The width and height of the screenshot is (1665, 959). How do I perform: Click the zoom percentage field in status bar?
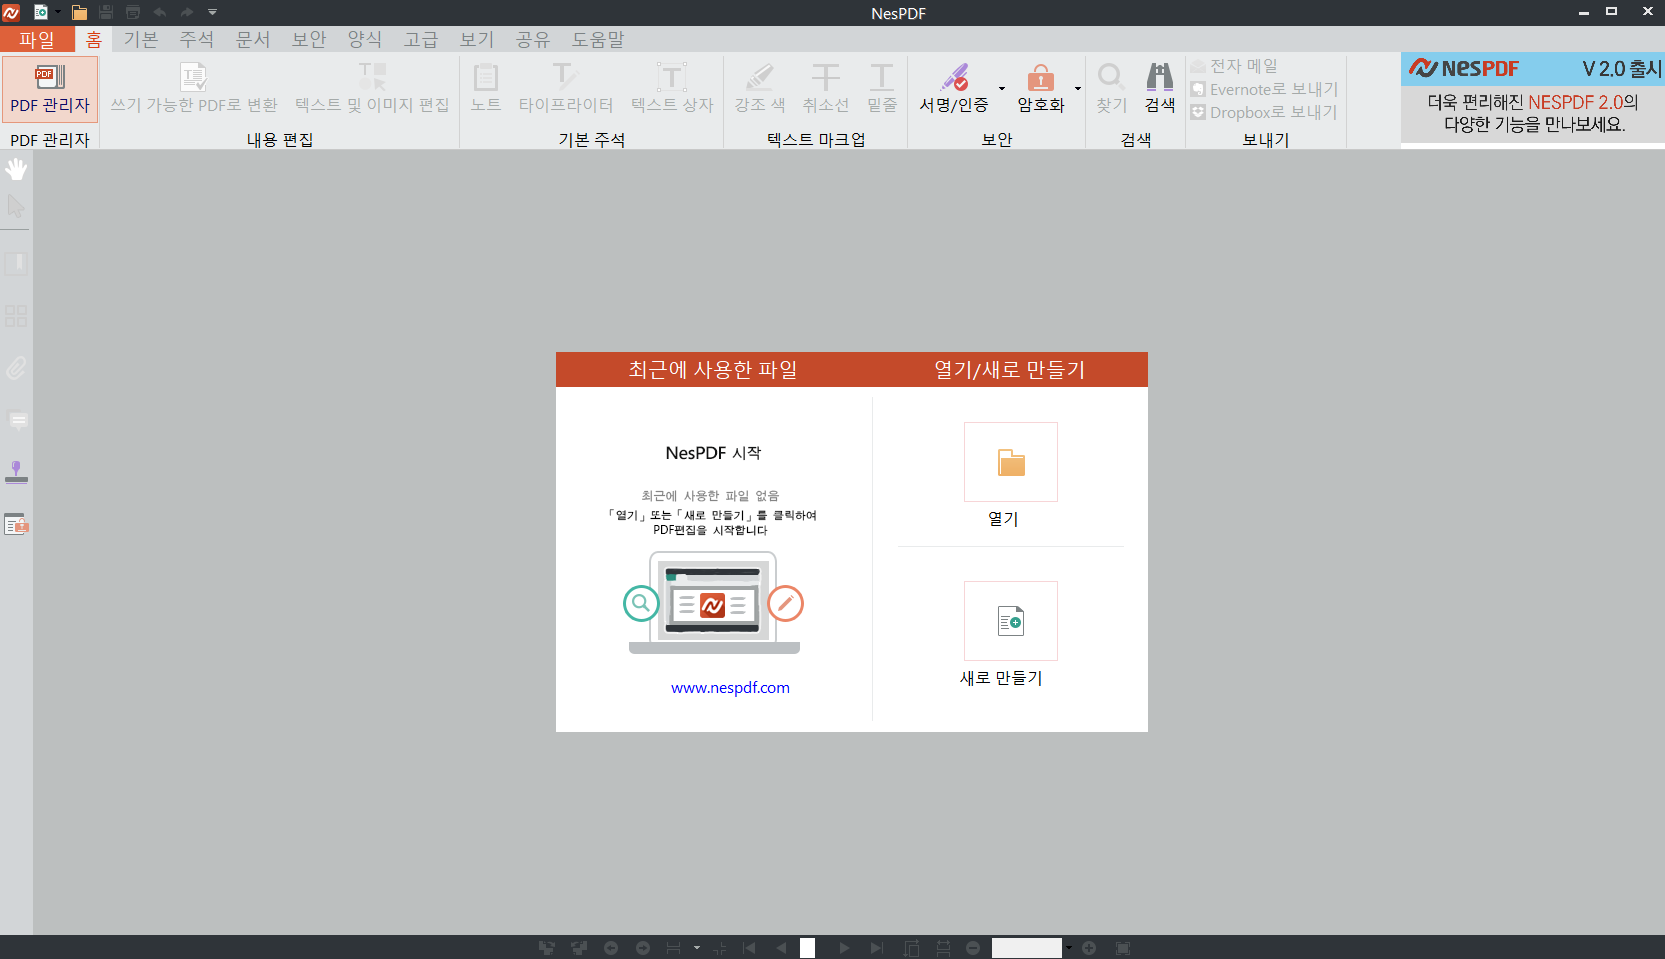coord(1027,948)
